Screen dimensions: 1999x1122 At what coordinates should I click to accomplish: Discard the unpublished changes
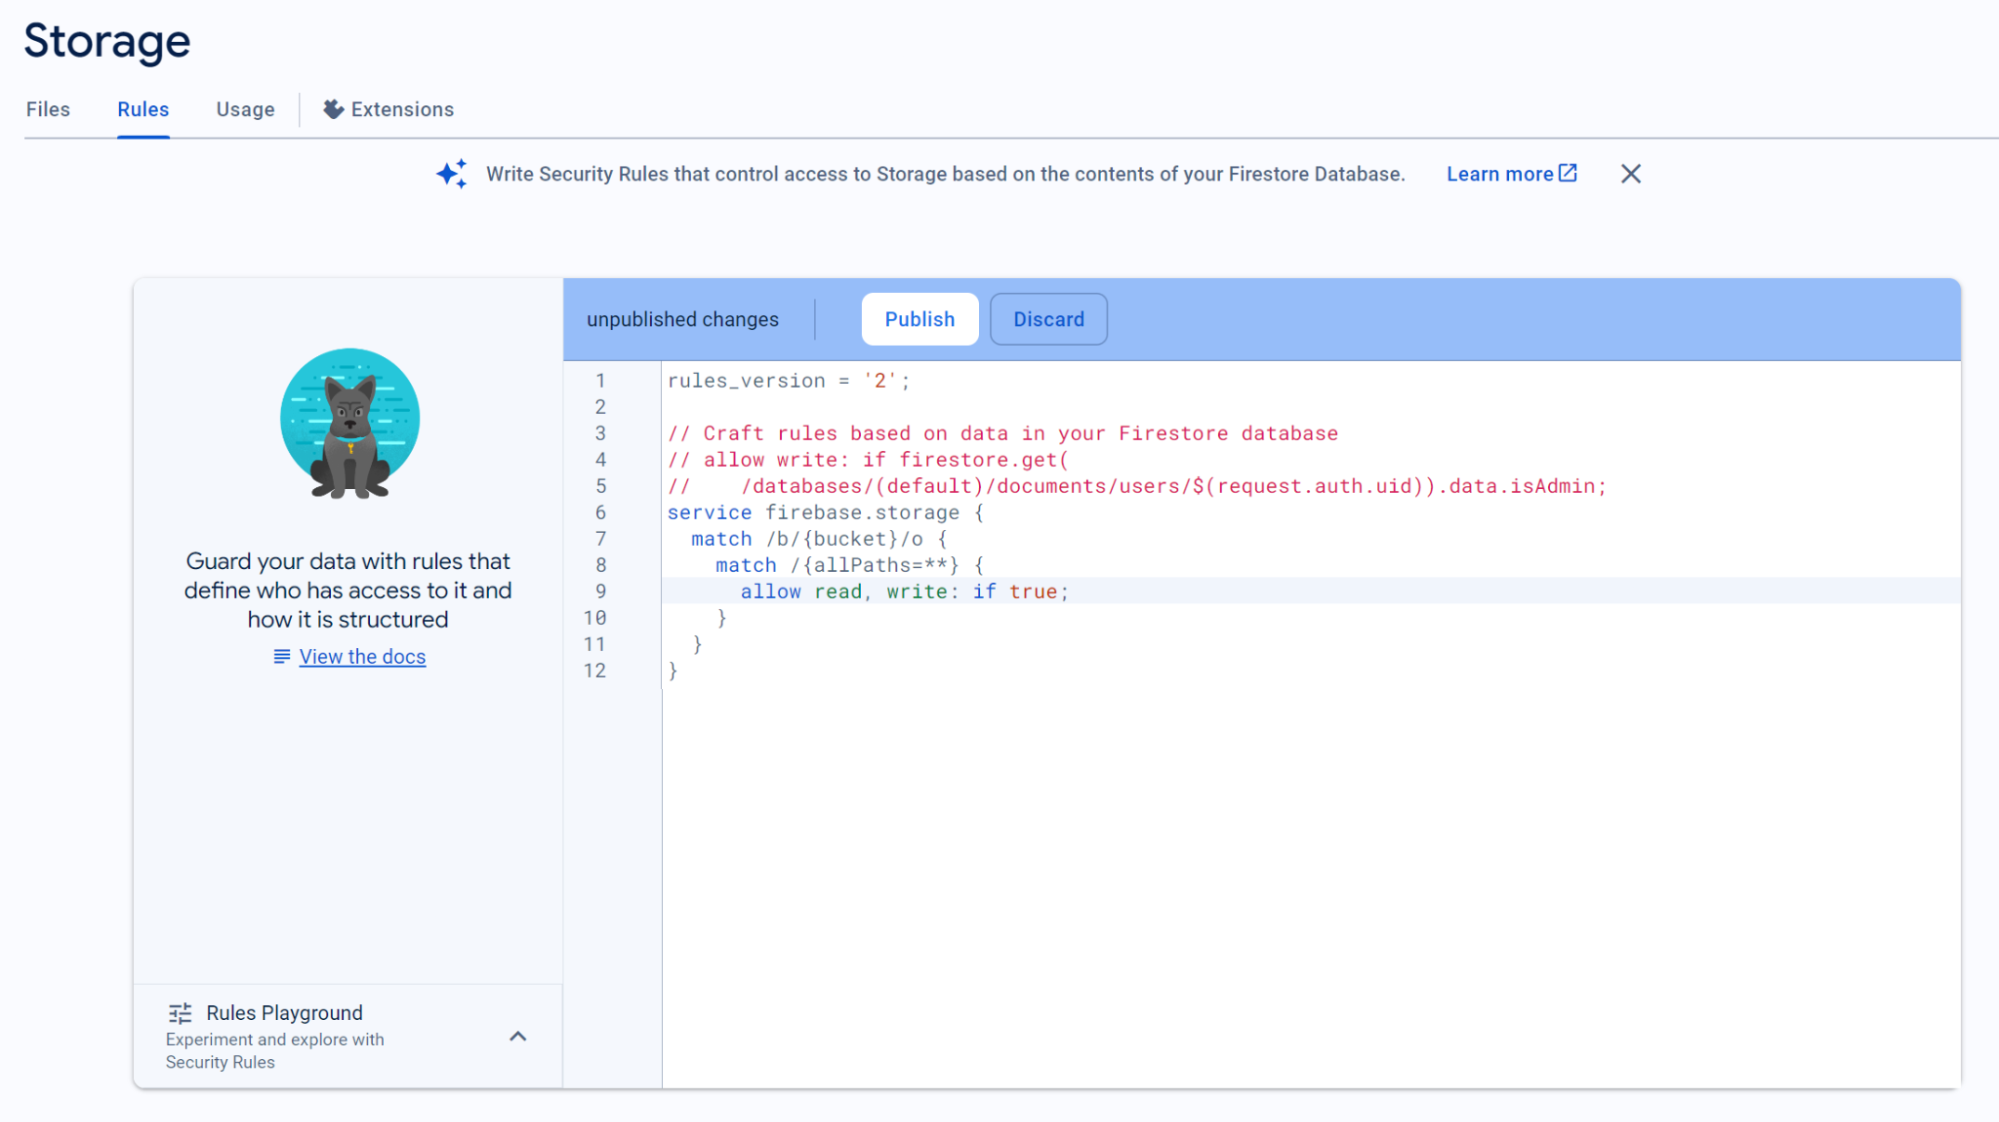click(1048, 319)
